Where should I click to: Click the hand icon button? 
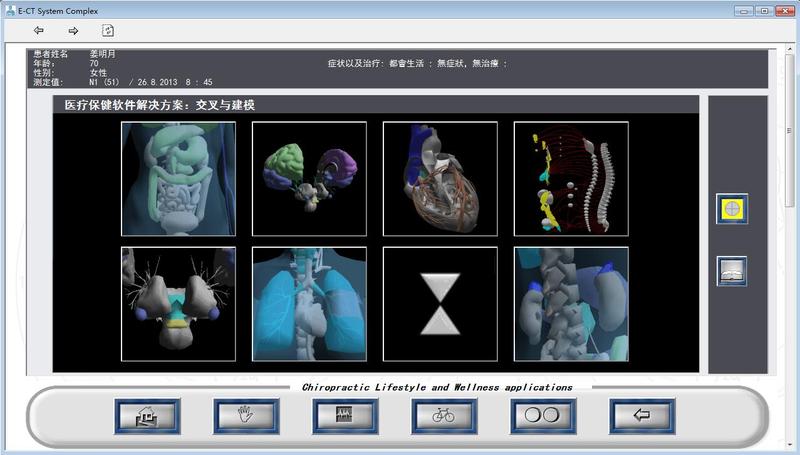click(x=246, y=415)
